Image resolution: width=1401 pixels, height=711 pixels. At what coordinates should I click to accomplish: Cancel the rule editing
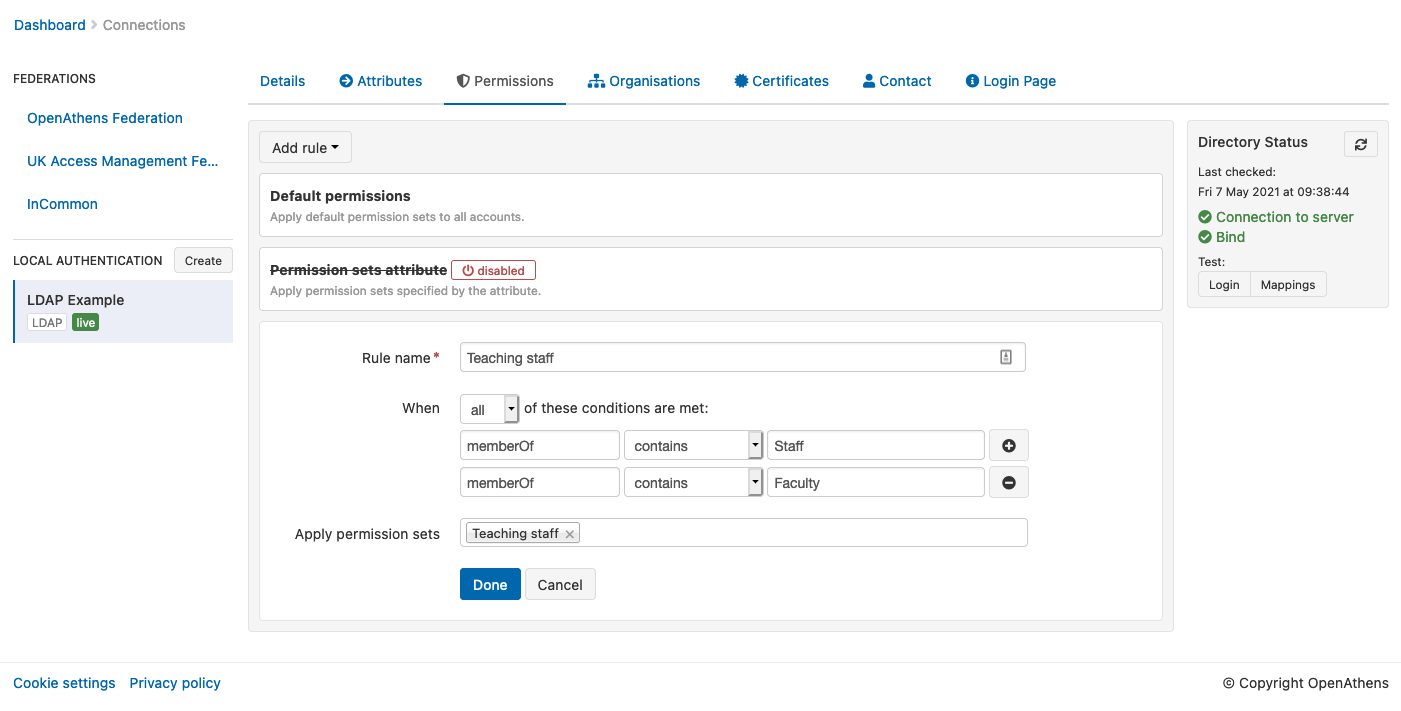coord(559,585)
